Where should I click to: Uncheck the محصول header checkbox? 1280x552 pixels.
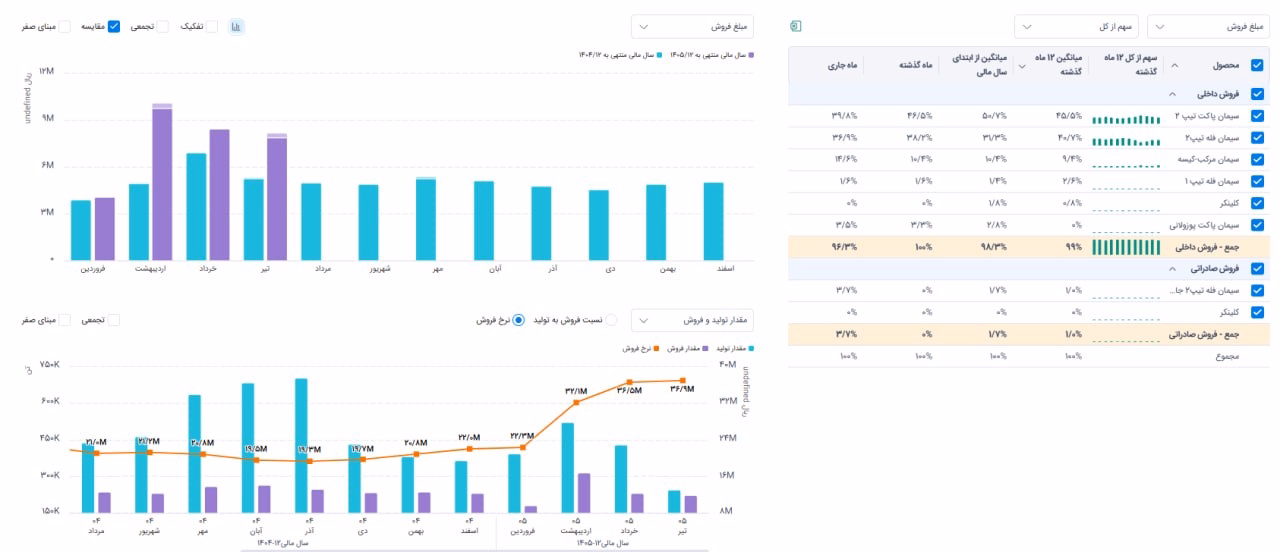[1257, 65]
